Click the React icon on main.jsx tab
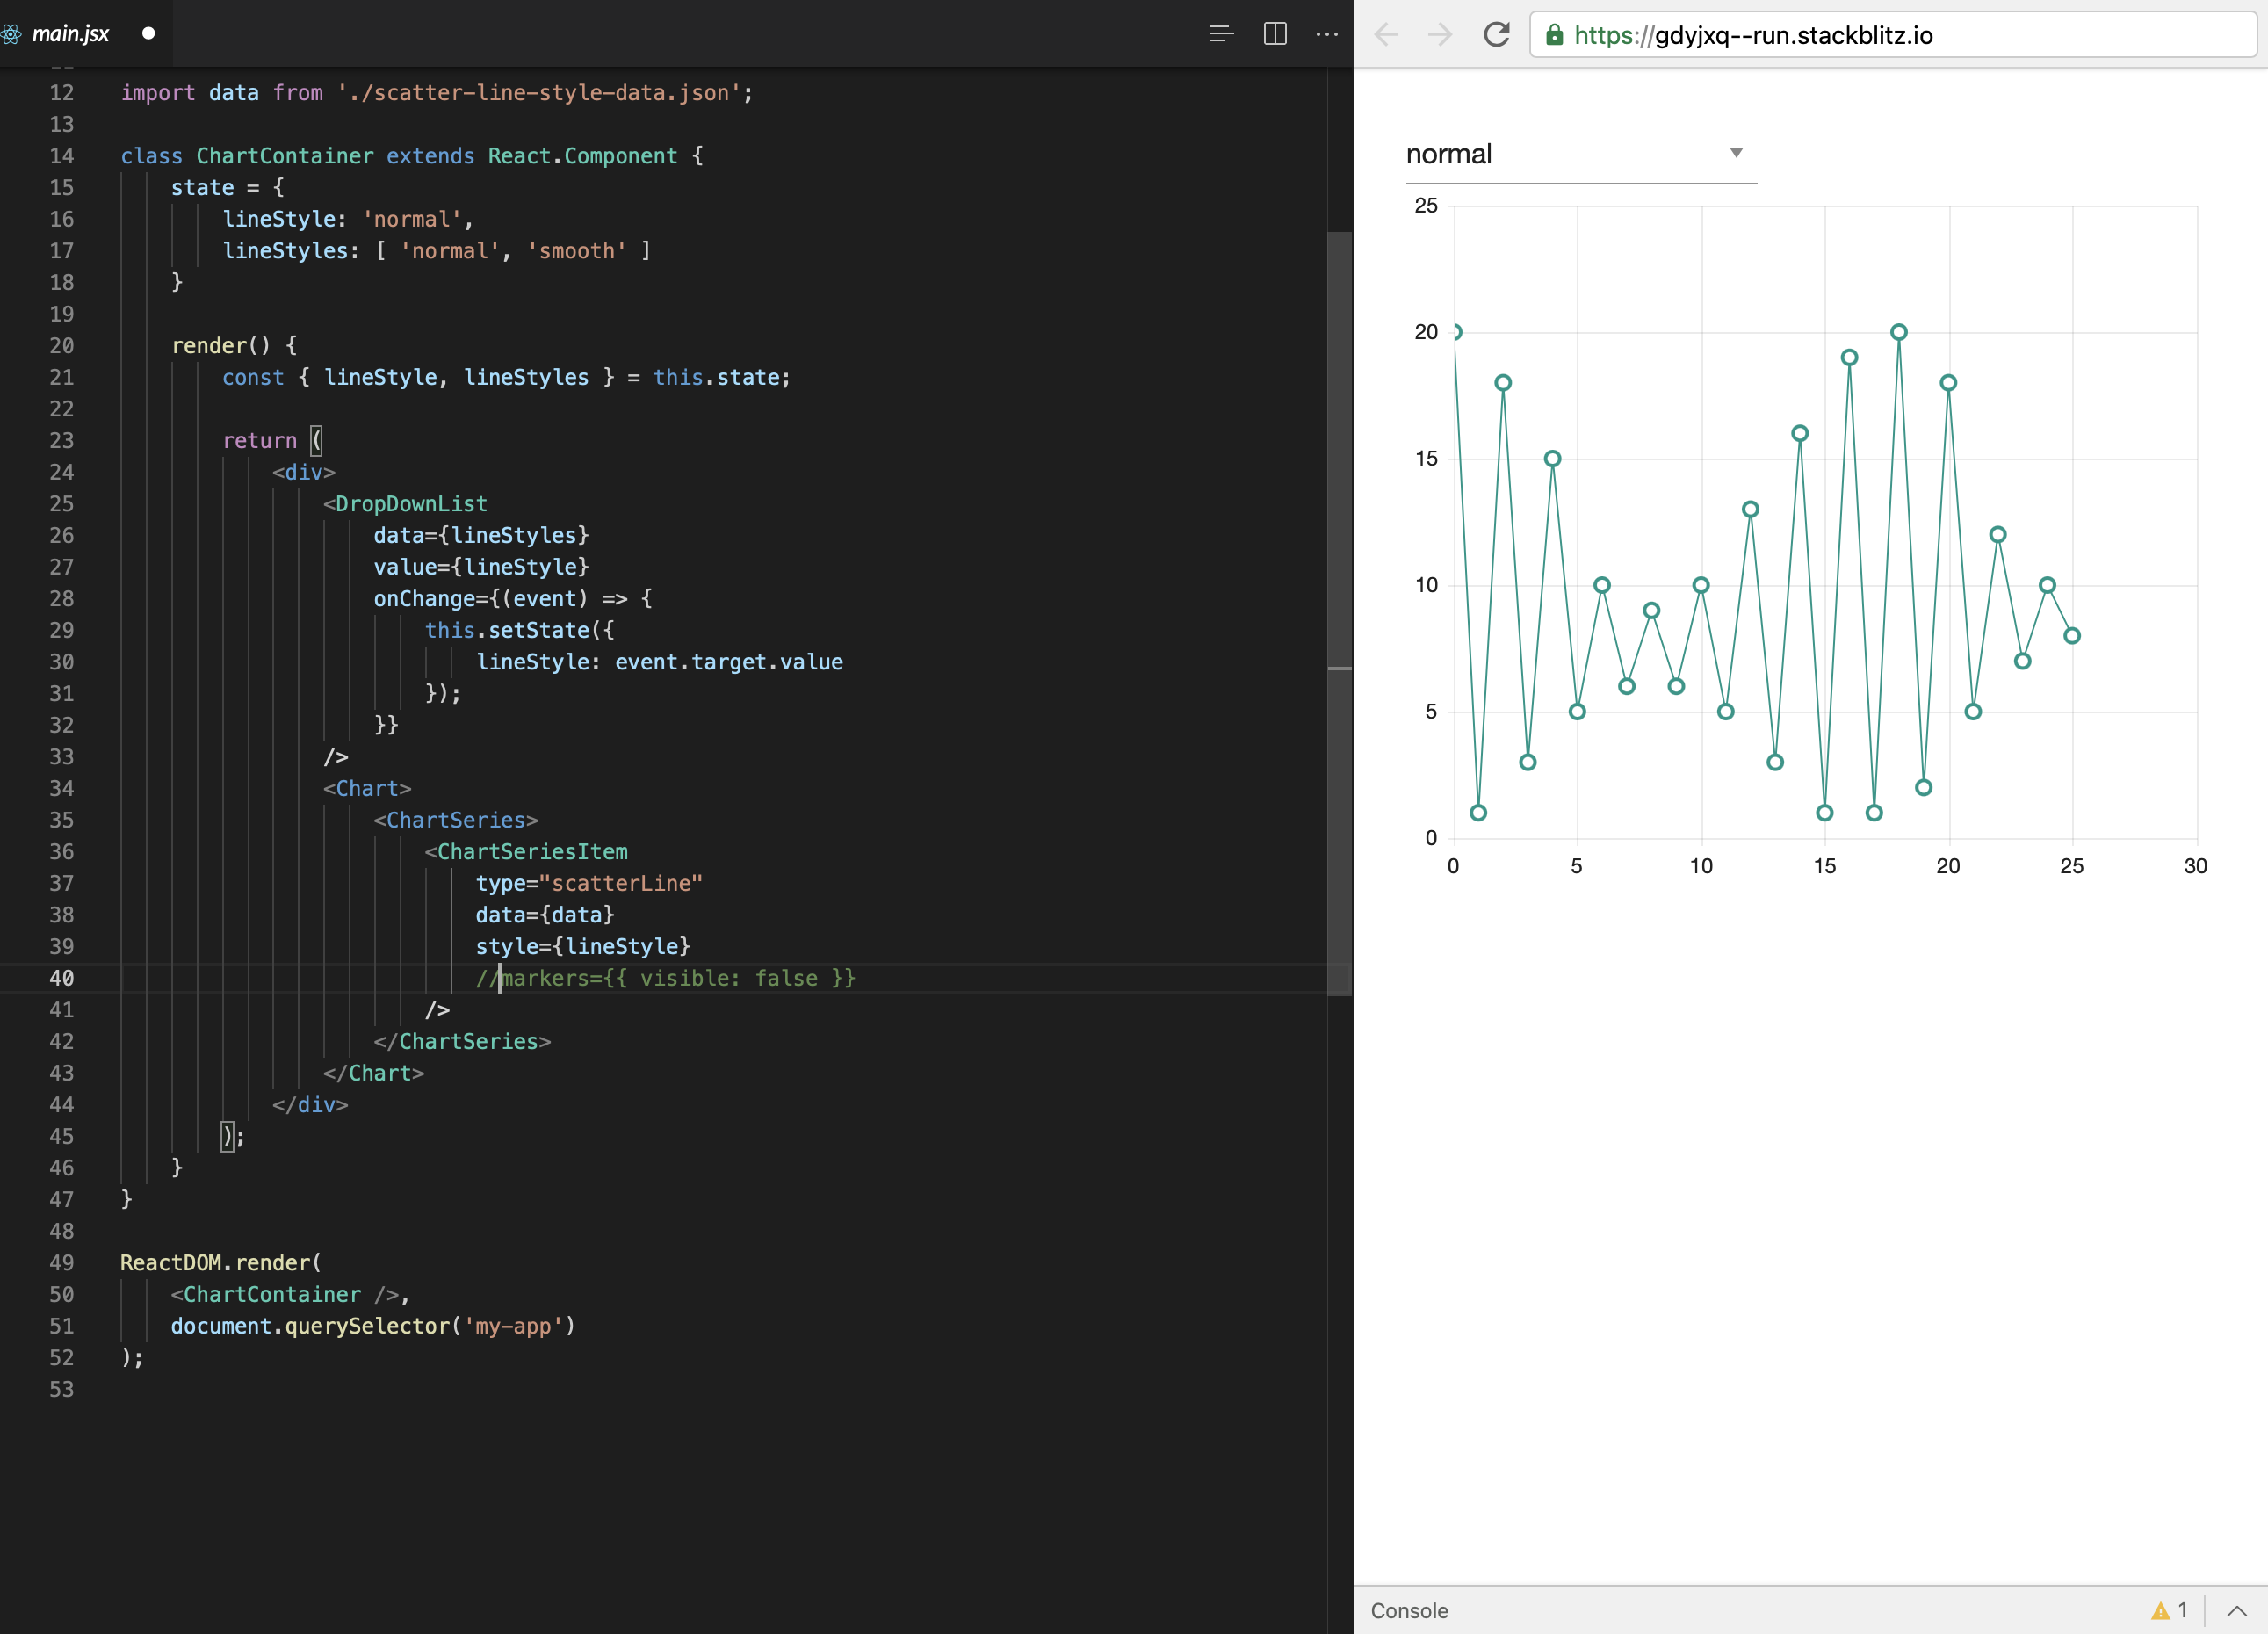 tap(11, 34)
